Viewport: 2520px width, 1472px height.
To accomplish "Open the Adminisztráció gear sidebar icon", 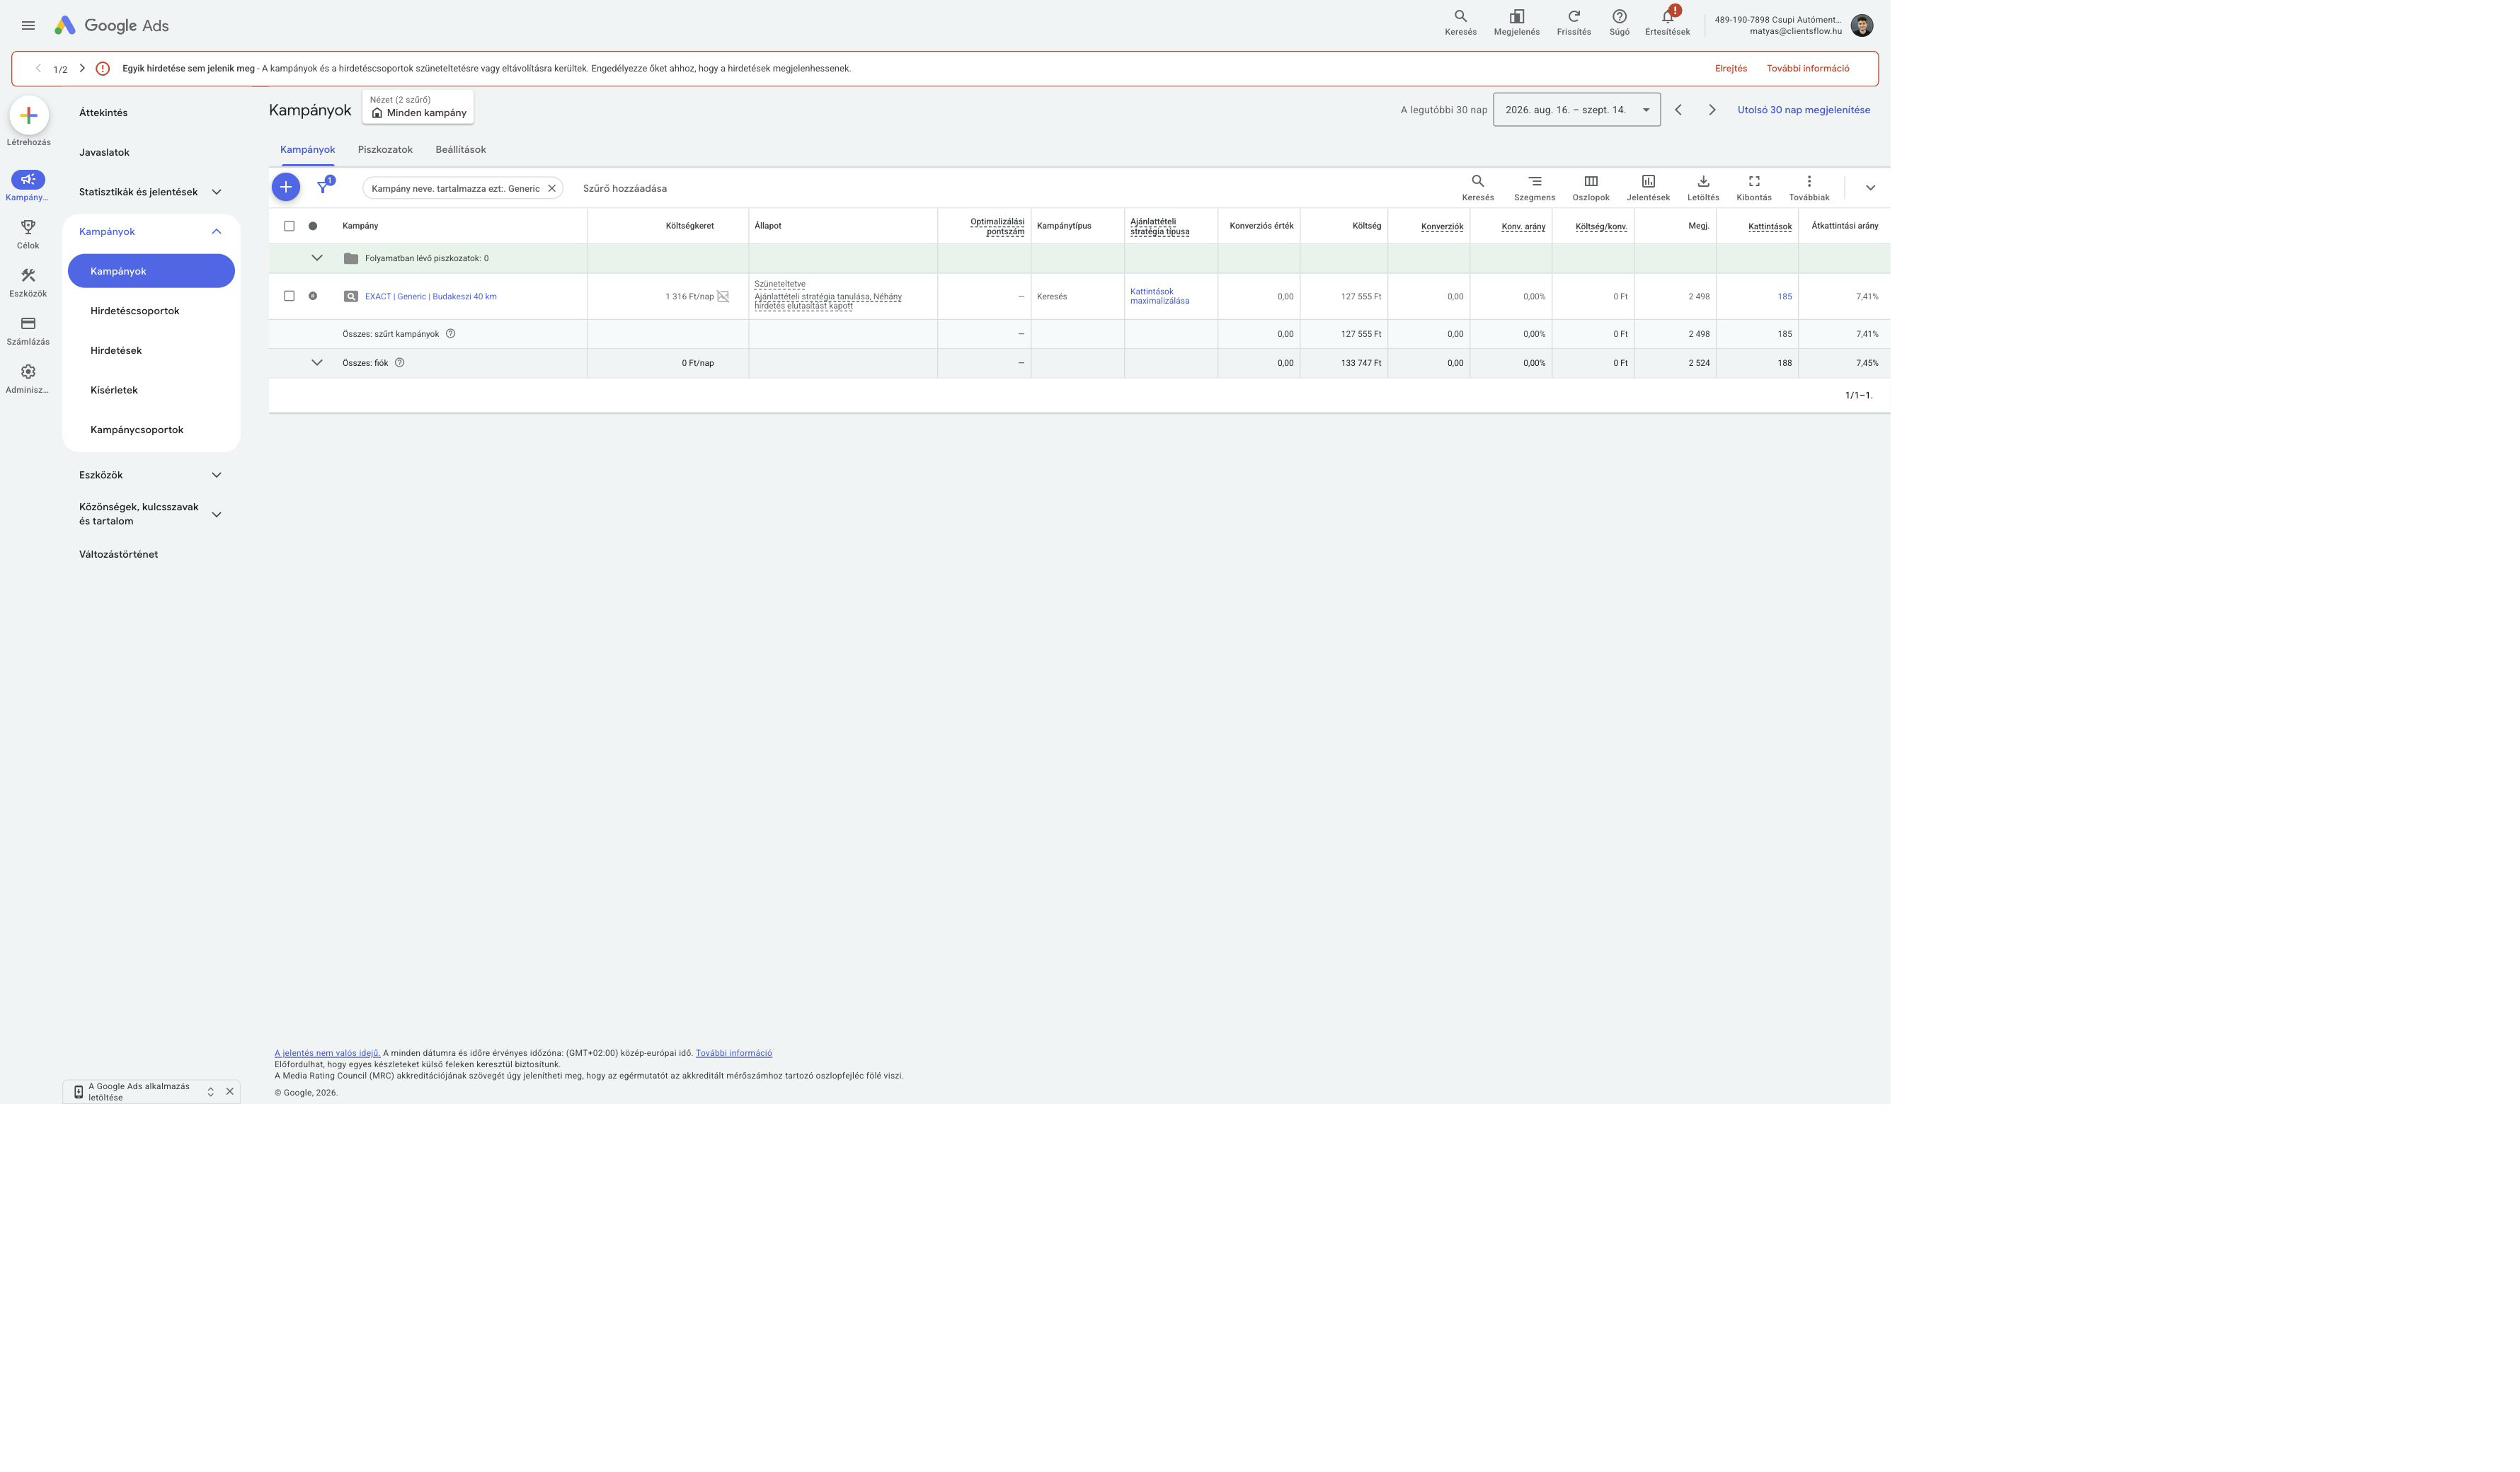I will (x=28, y=372).
